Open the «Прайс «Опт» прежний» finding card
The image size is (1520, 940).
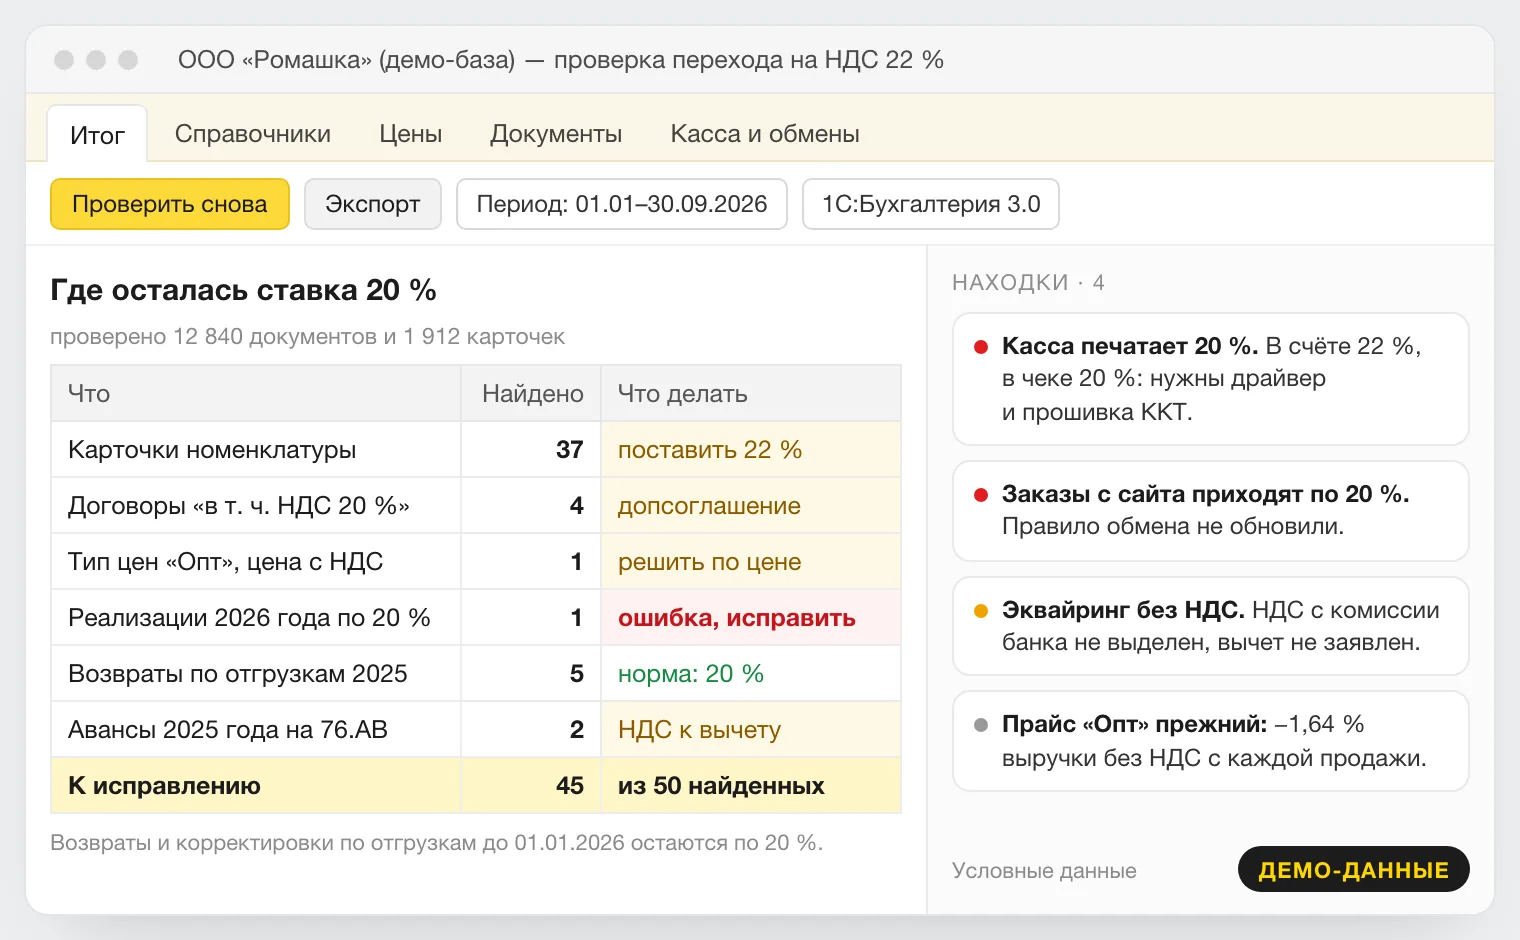(x=1210, y=741)
